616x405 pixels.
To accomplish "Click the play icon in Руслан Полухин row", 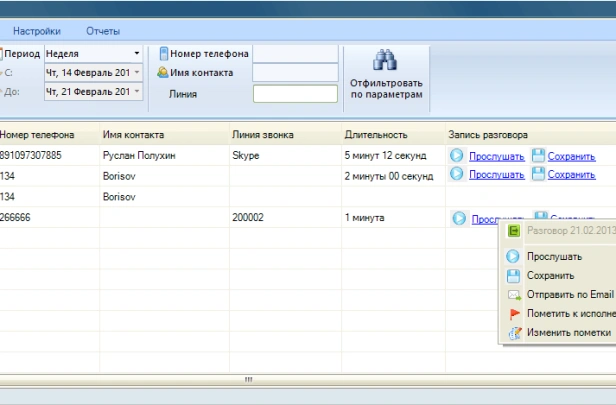I will click(457, 156).
